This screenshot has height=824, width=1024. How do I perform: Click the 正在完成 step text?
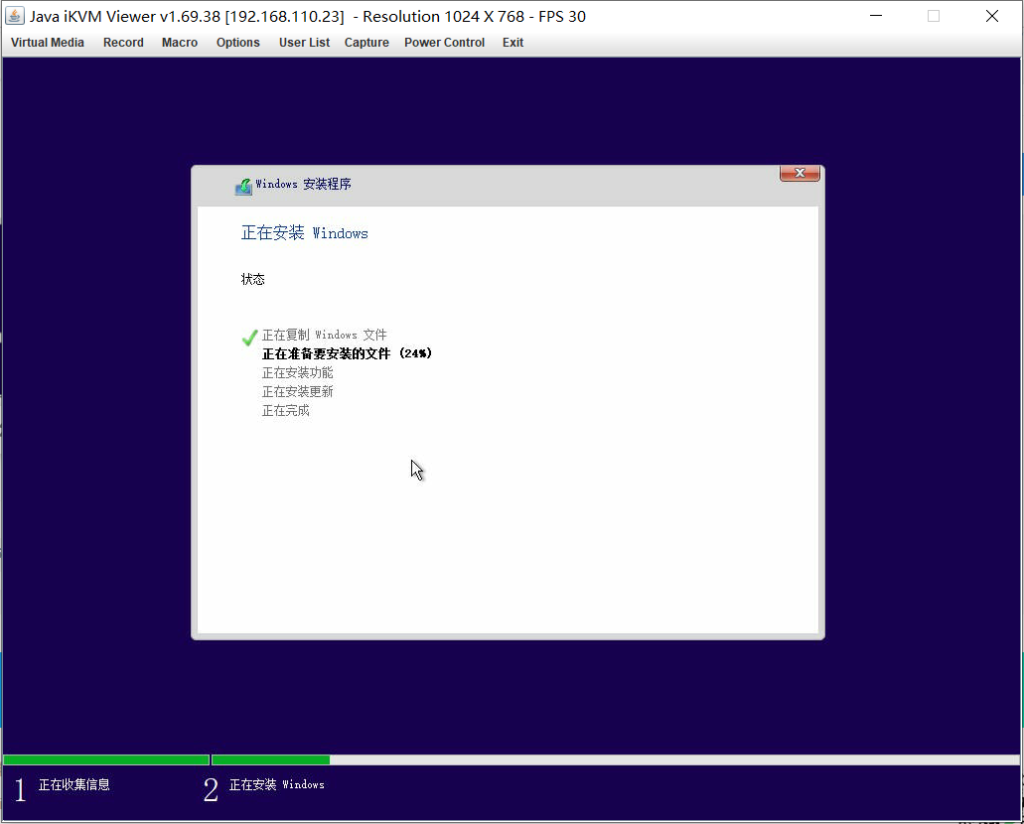point(285,411)
